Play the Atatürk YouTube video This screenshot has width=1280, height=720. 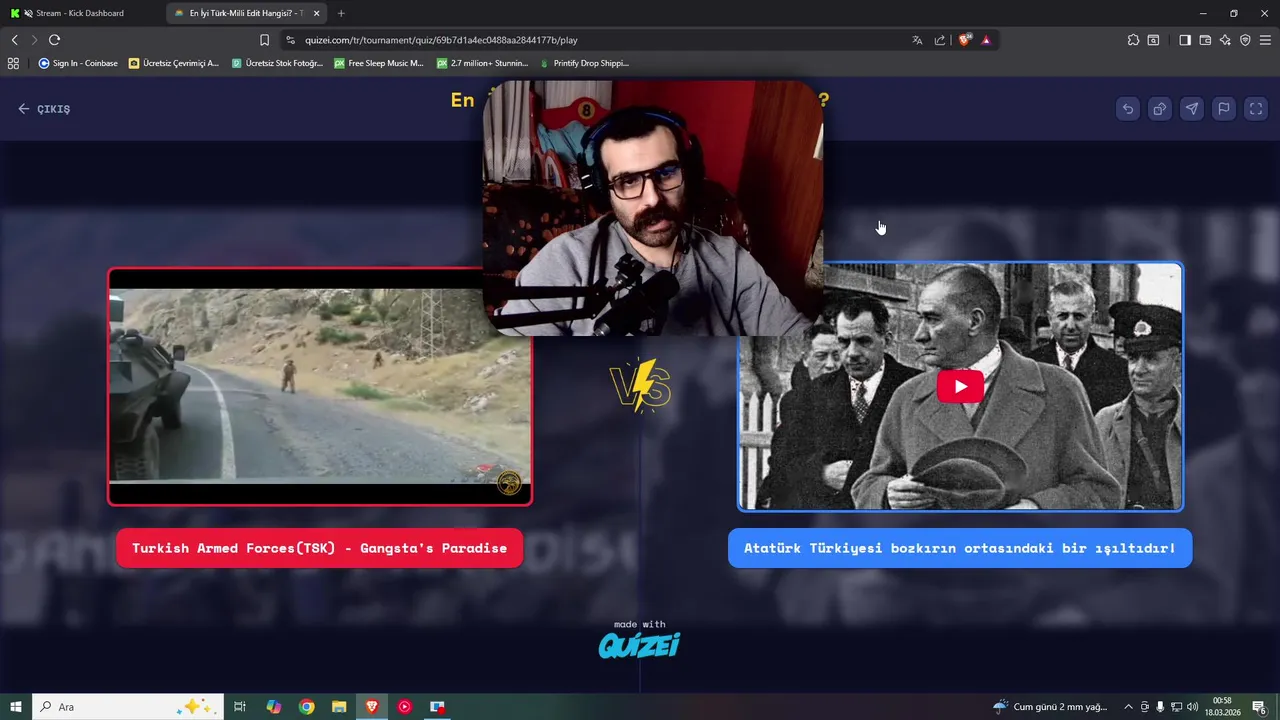click(x=960, y=387)
